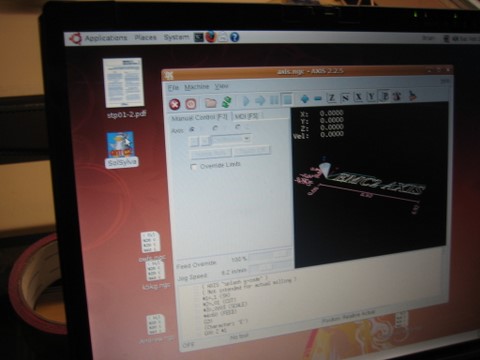This screenshot has width=480, height=360.
Task: Switch to the X side view
Action: point(358,97)
